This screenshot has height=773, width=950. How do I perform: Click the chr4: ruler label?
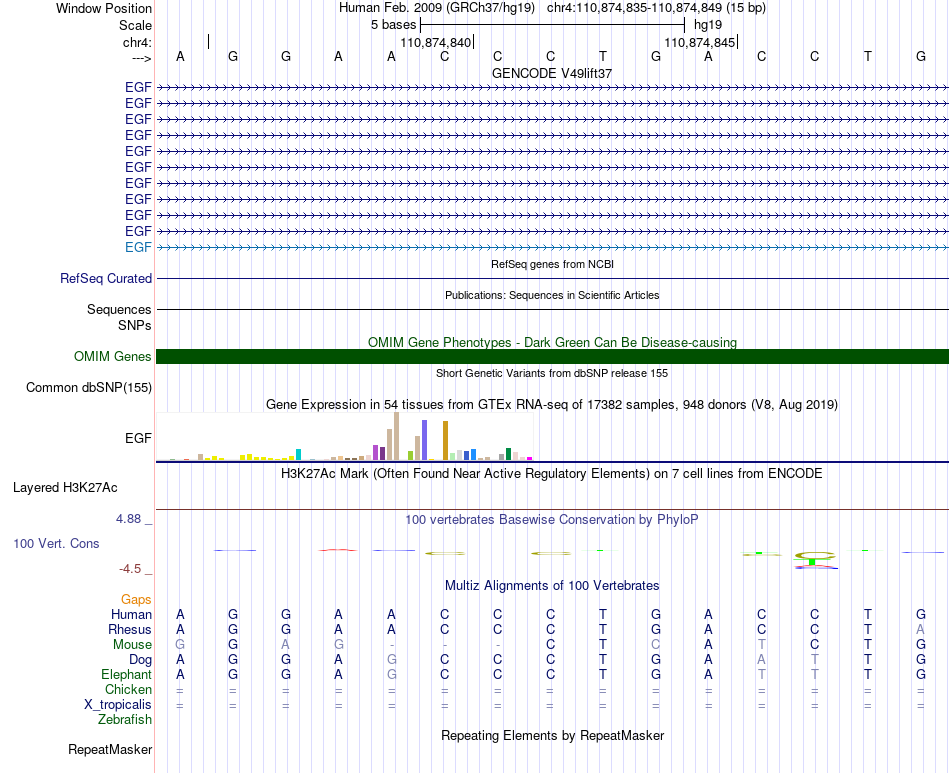[x=137, y=42]
